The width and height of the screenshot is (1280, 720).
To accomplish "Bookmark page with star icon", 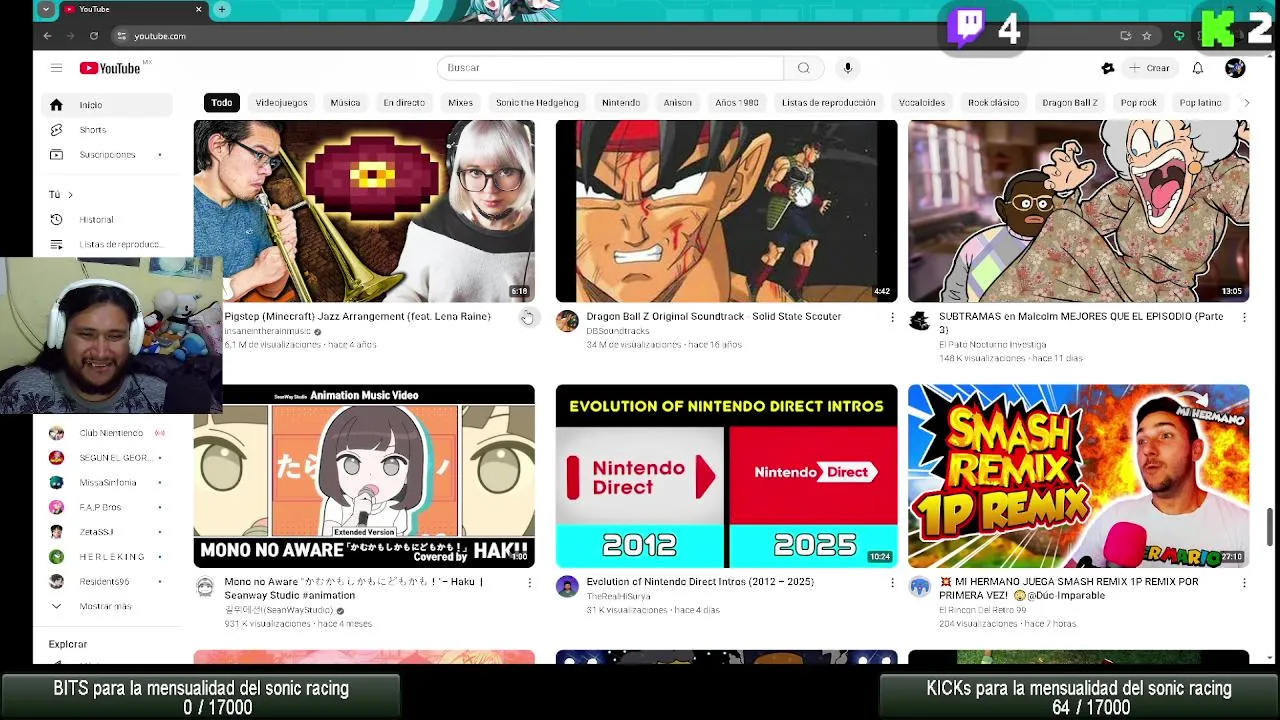I will 1147,36.
